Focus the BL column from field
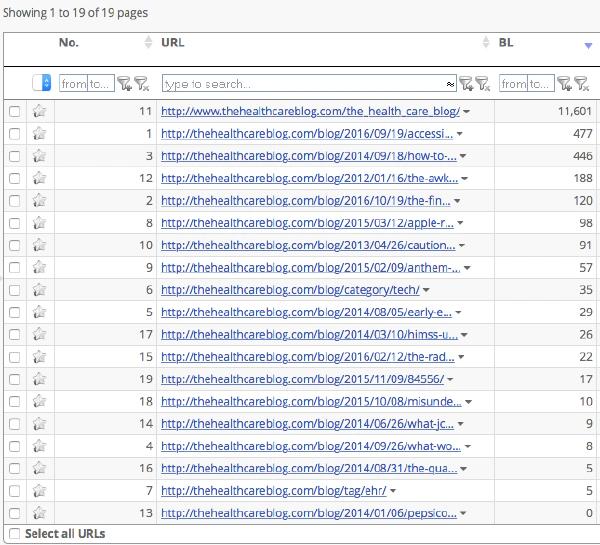The image size is (600, 545). click(514, 83)
